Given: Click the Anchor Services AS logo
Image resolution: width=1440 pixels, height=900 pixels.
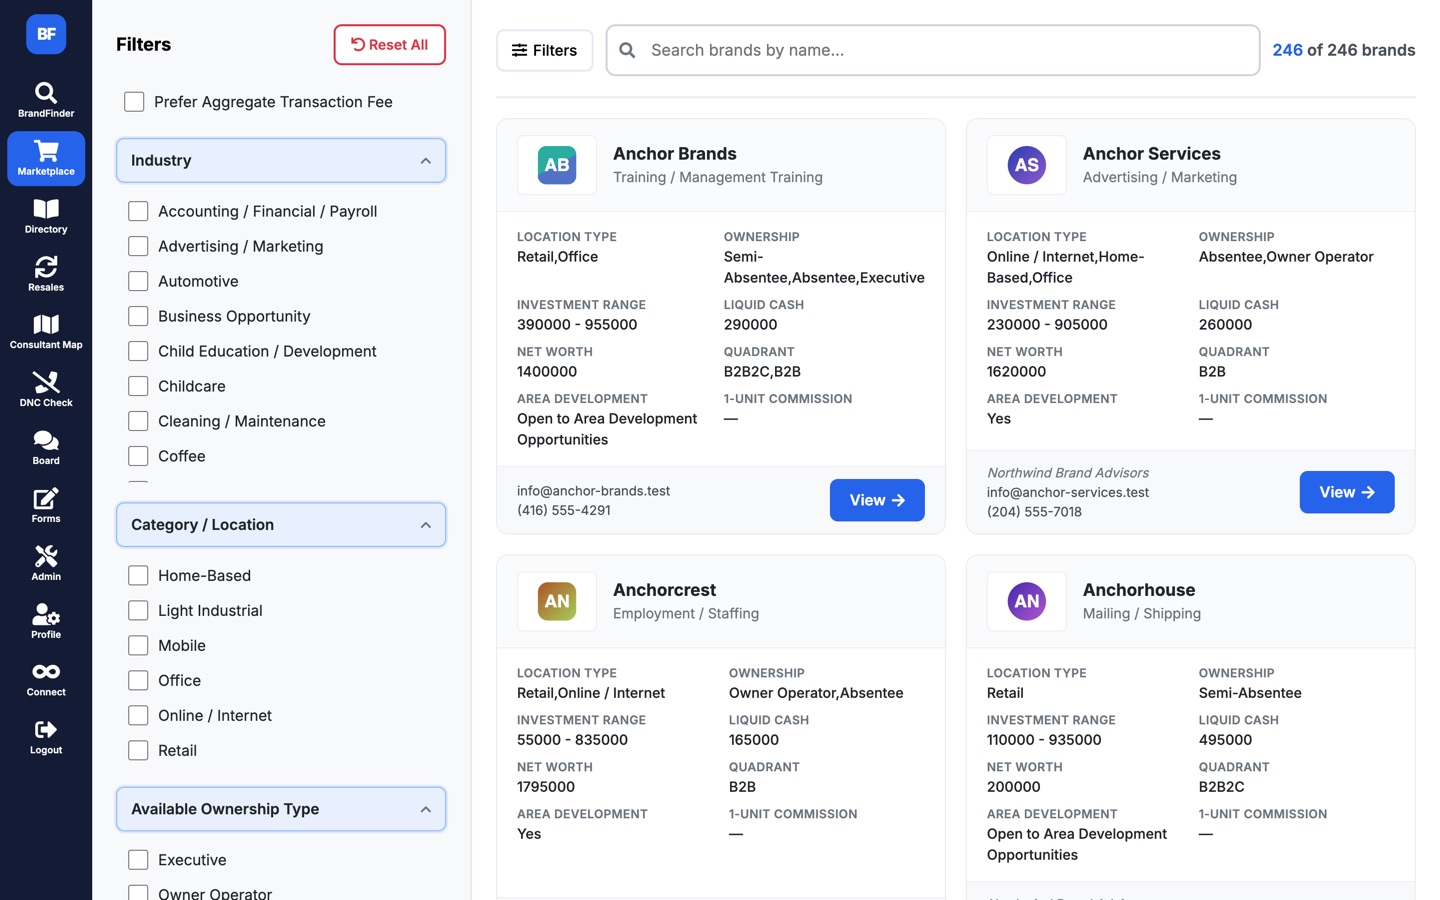Looking at the screenshot, I should pos(1027,165).
